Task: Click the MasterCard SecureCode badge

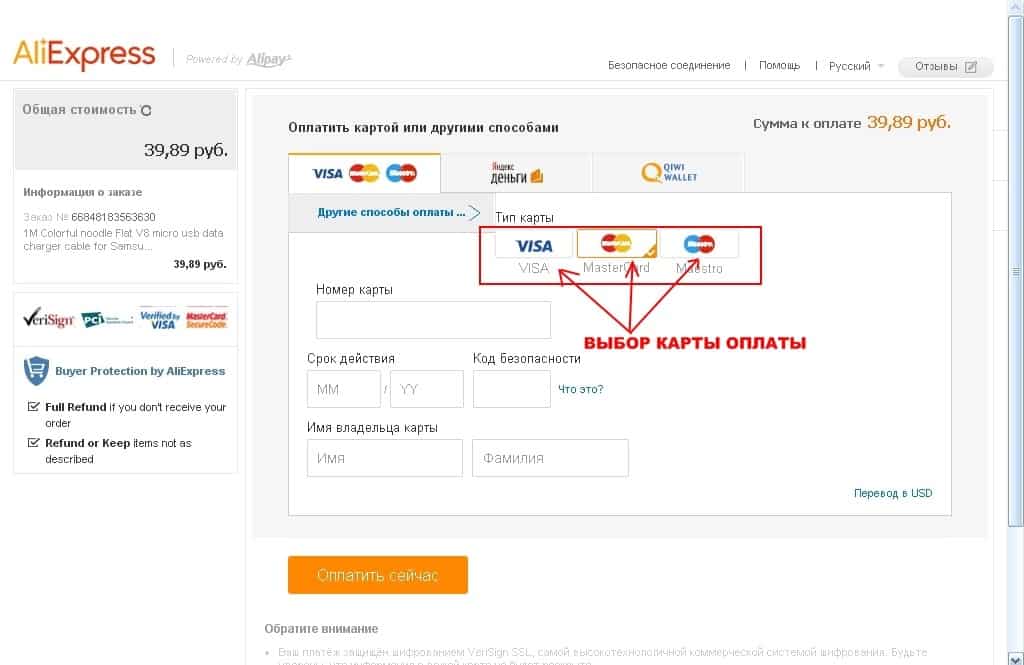Action: pos(207,319)
